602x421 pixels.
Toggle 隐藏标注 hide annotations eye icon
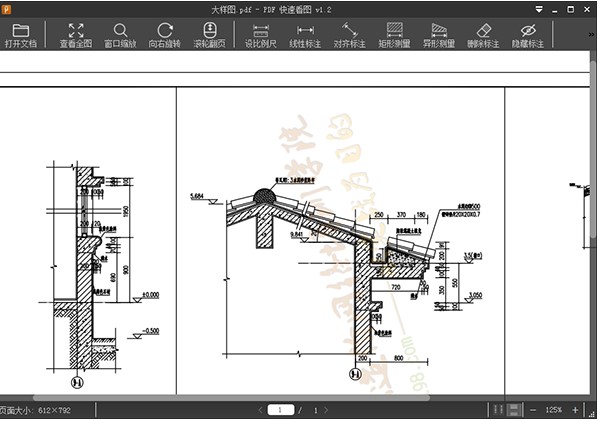[528, 36]
